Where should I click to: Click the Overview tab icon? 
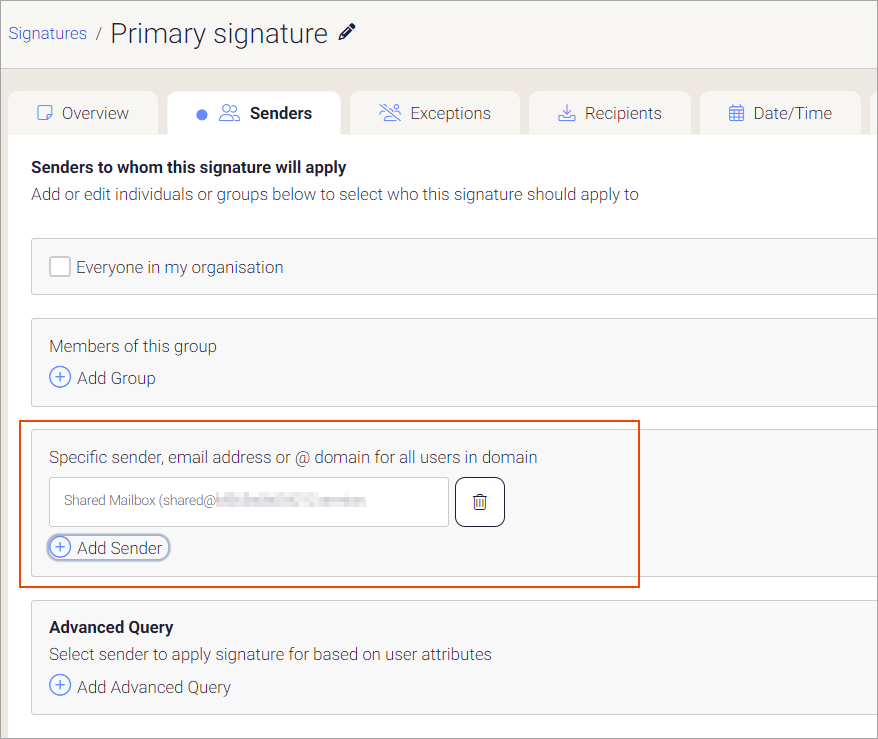[x=44, y=113]
